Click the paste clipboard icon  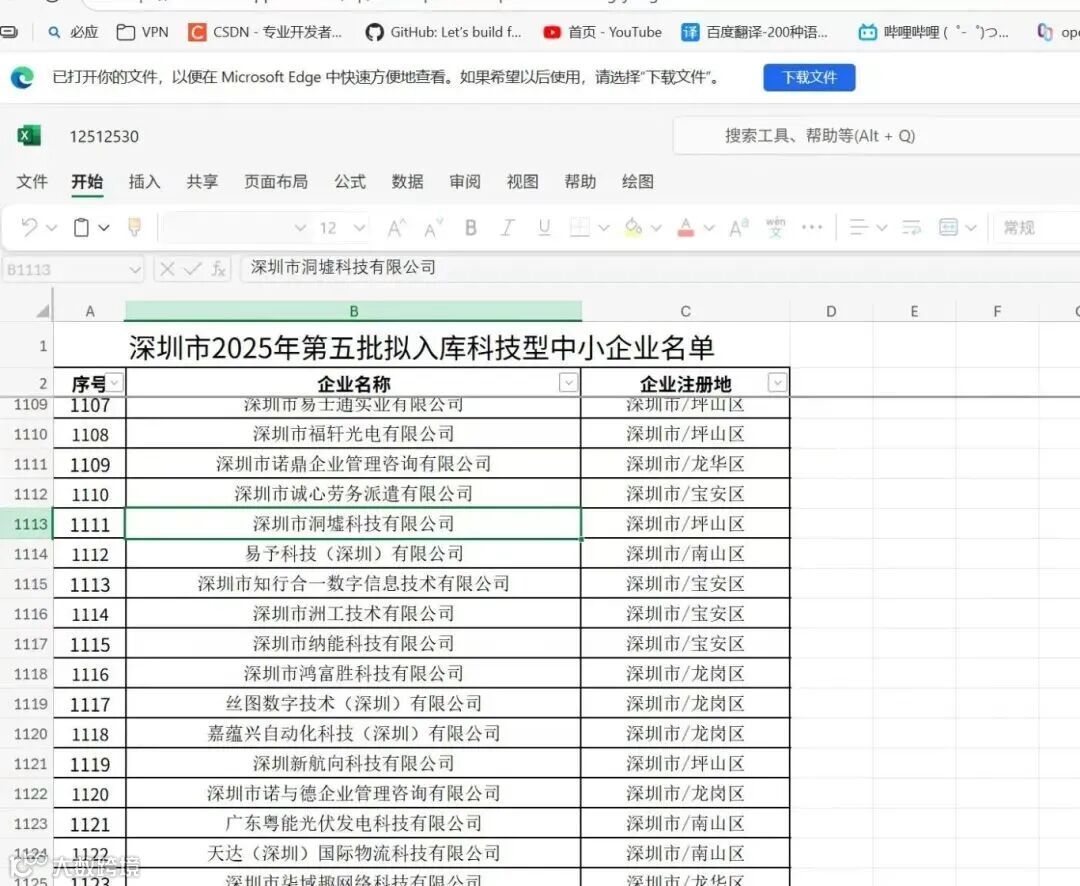point(81,227)
